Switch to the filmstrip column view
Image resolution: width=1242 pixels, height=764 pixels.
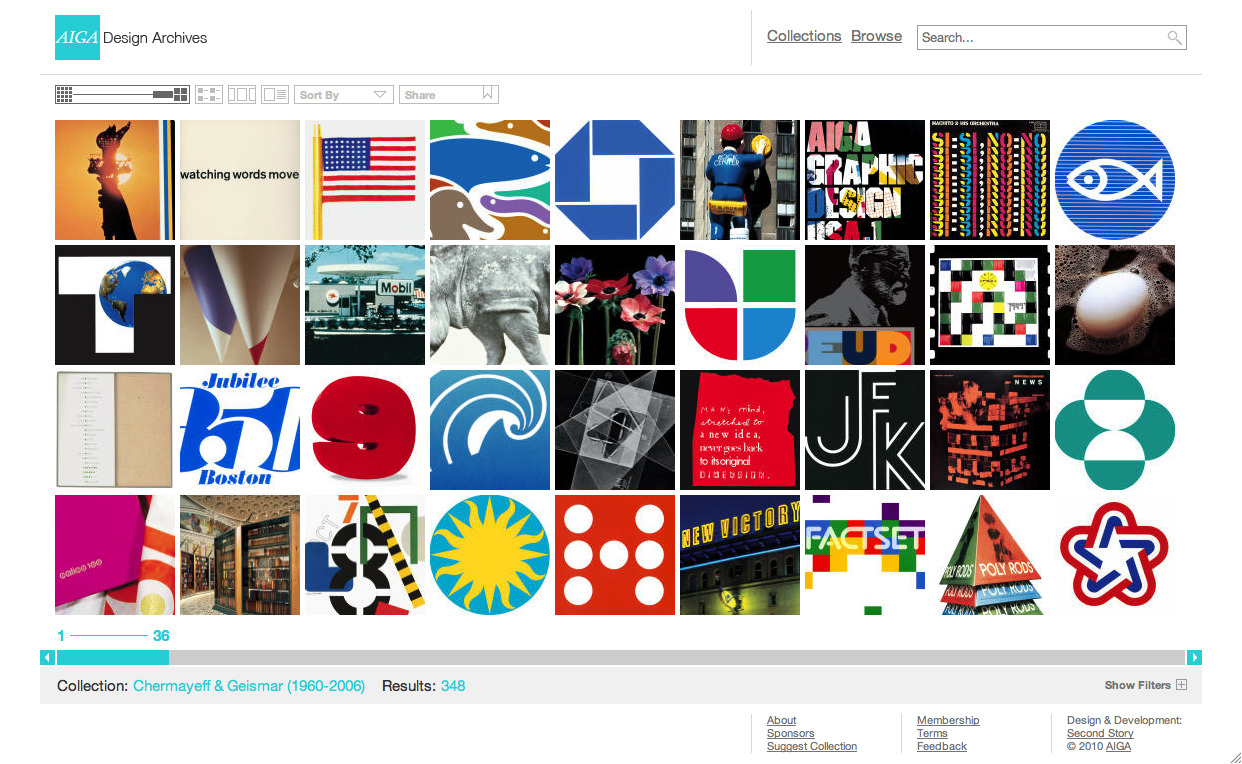click(x=242, y=94)
